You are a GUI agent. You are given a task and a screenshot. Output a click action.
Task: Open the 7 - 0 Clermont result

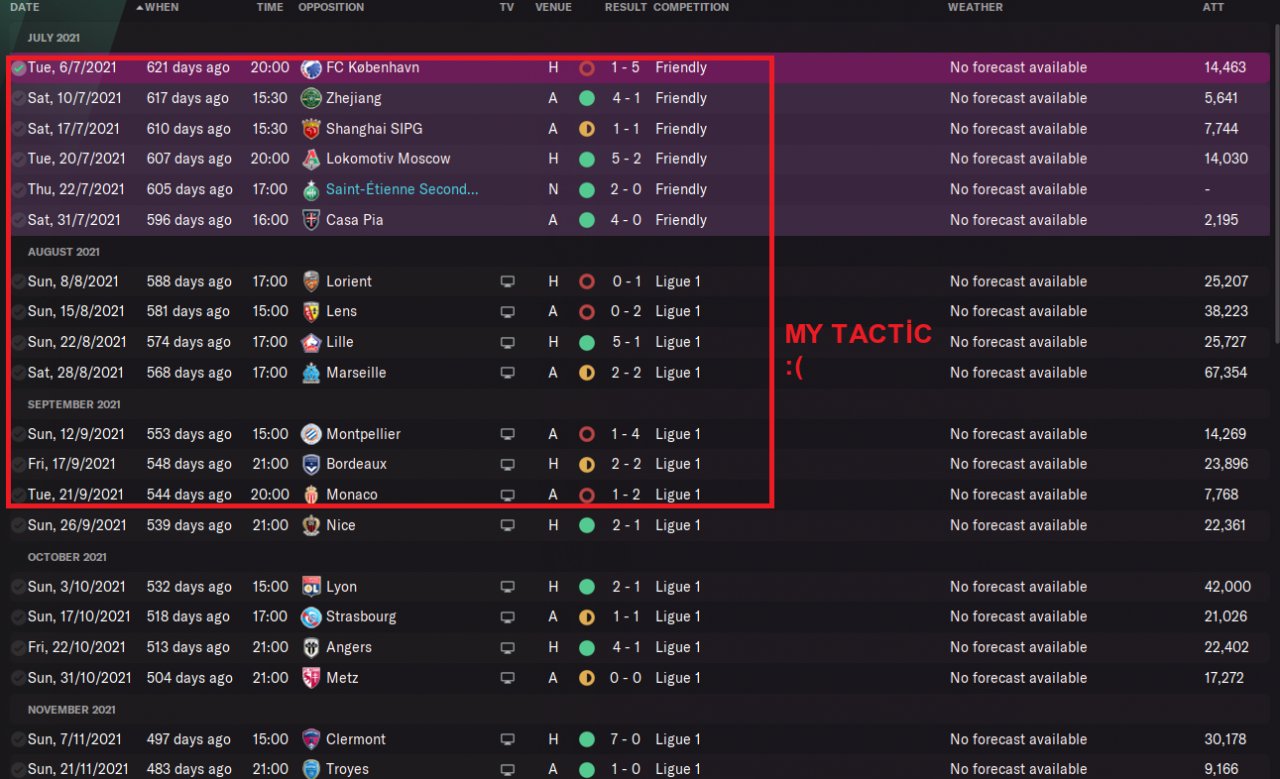pyautogui.click(x=626, y=740)
